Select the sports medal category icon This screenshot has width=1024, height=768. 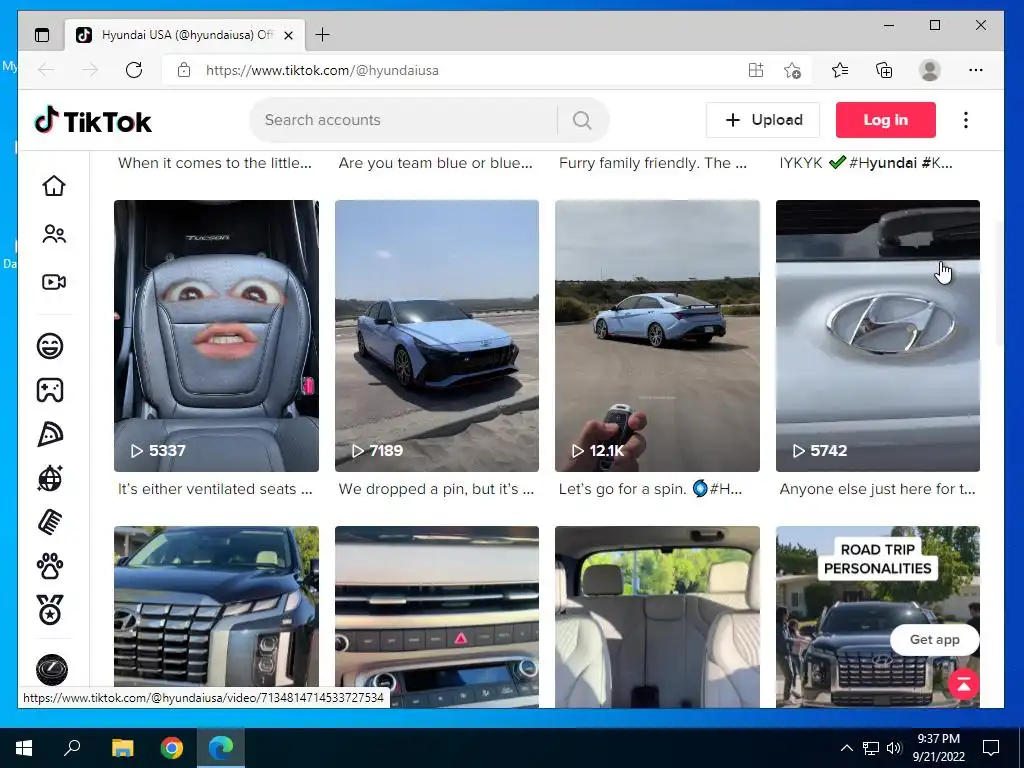click(50, 609)
